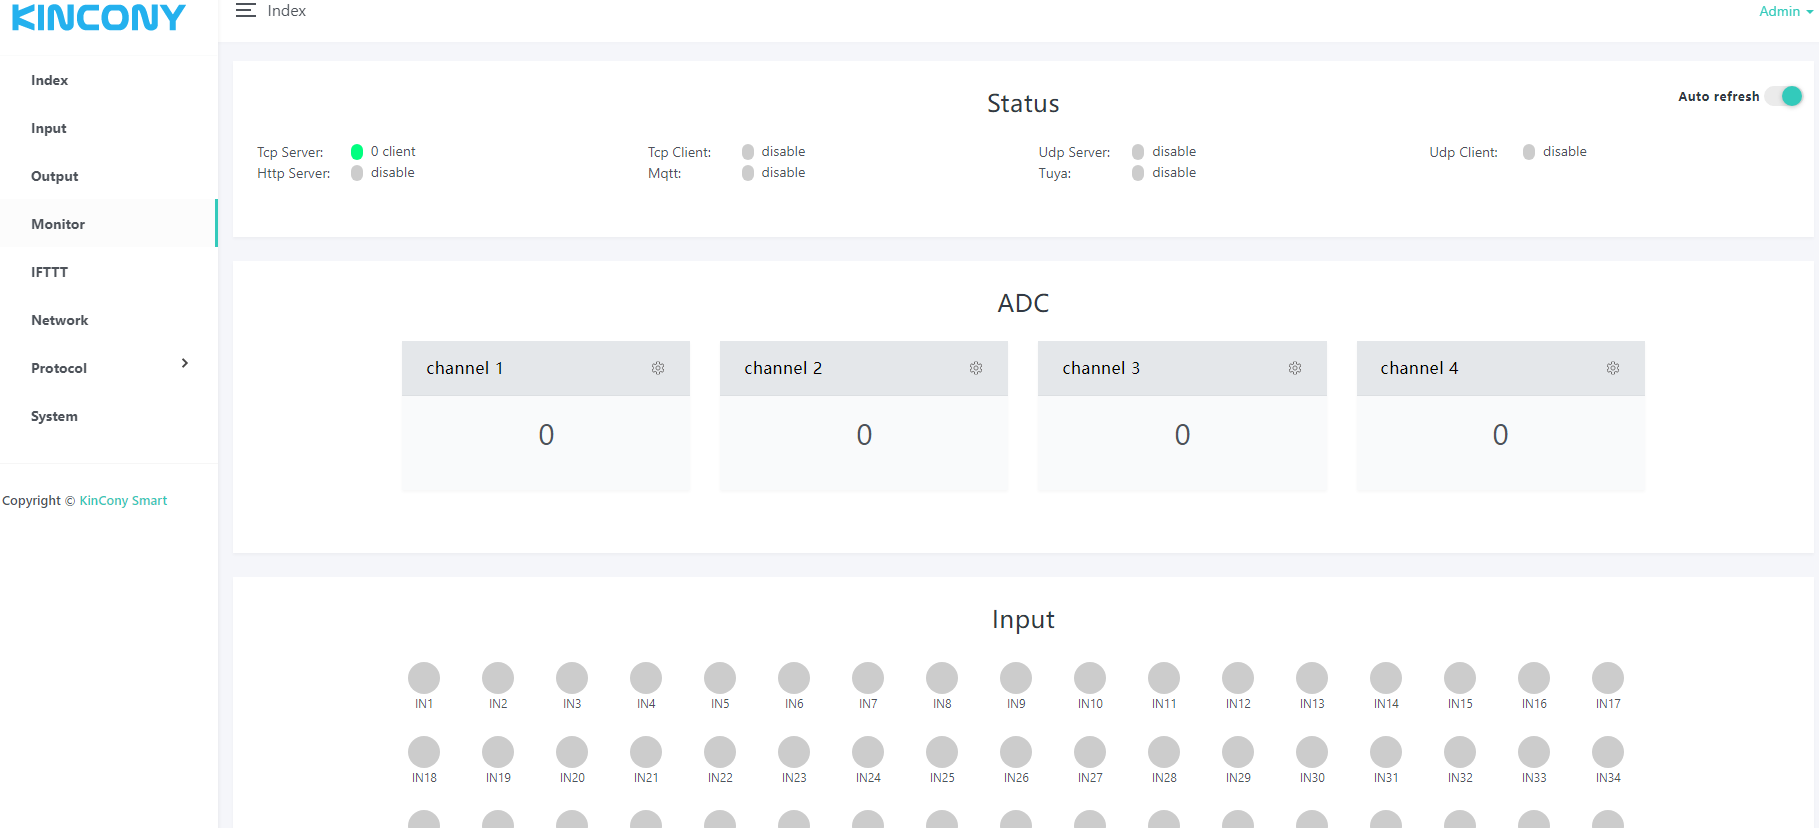Open the Output sidebar page
The width and height of the screenshot is (1819, 828).
pyautogui.click(x=54, y=176)
